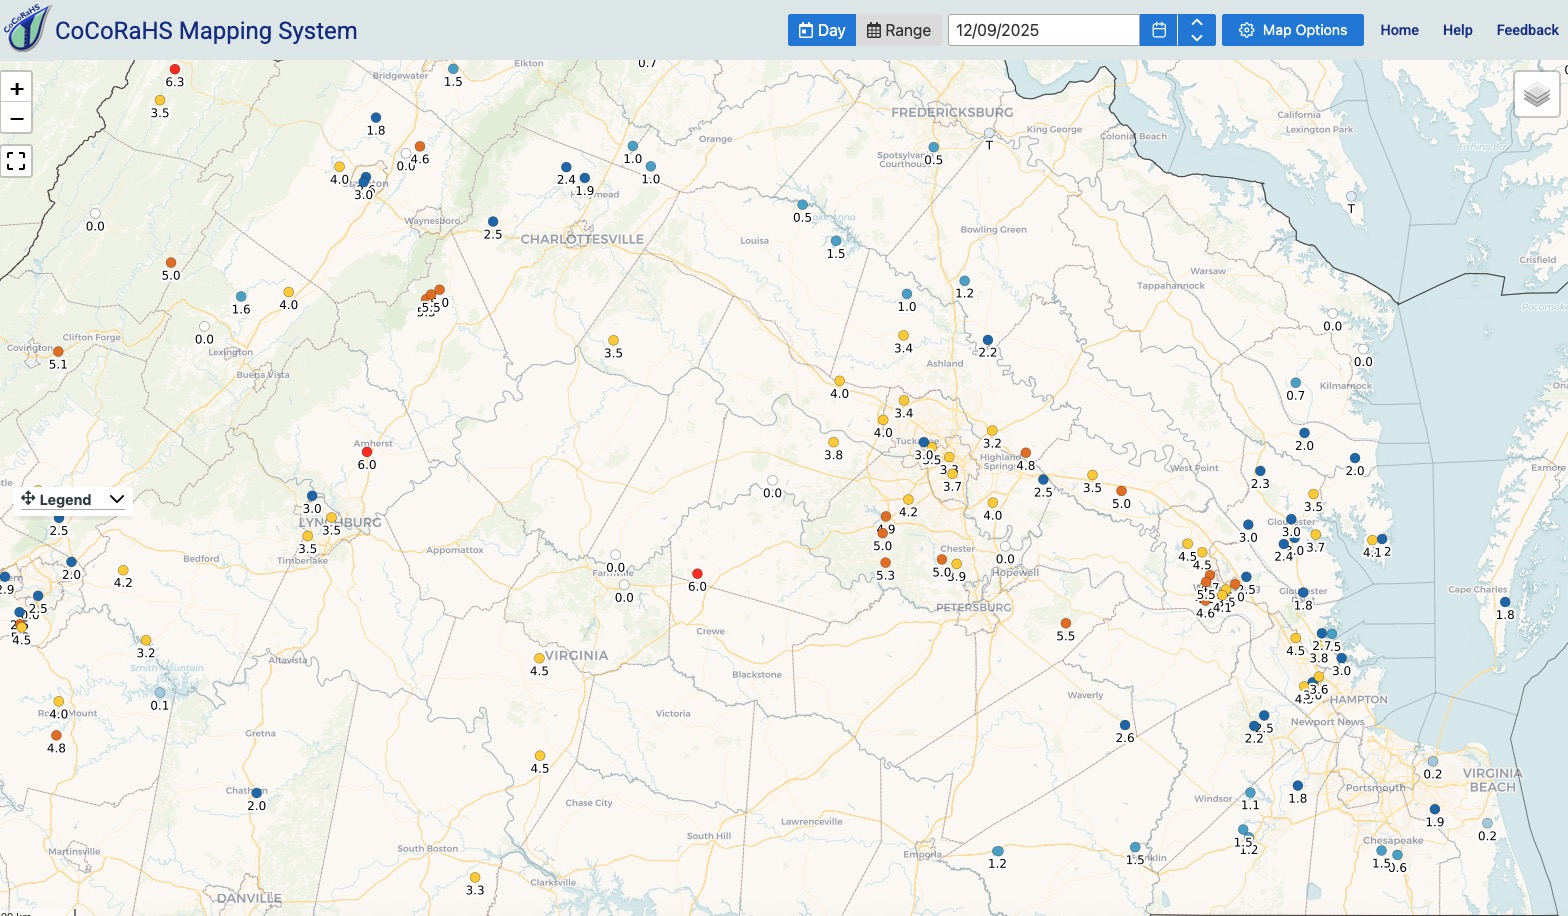The height and width of the screenshot is (916, 1568).
Task: Click the red 6.3 marker at top left
Action: point(174,69)
